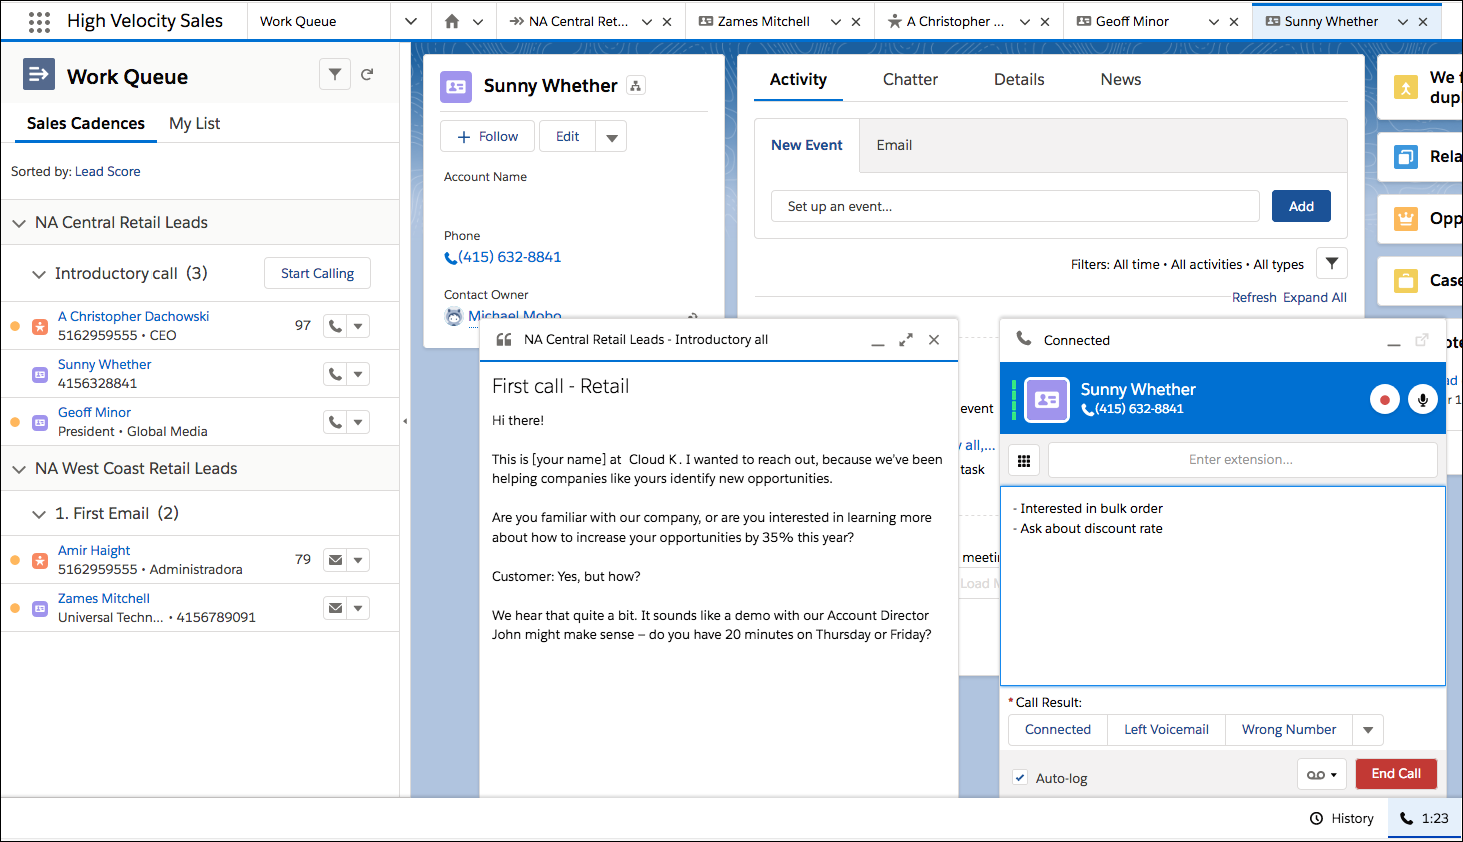Add the new event
The image size is (1463, 842).
[x=1301, y=206]
